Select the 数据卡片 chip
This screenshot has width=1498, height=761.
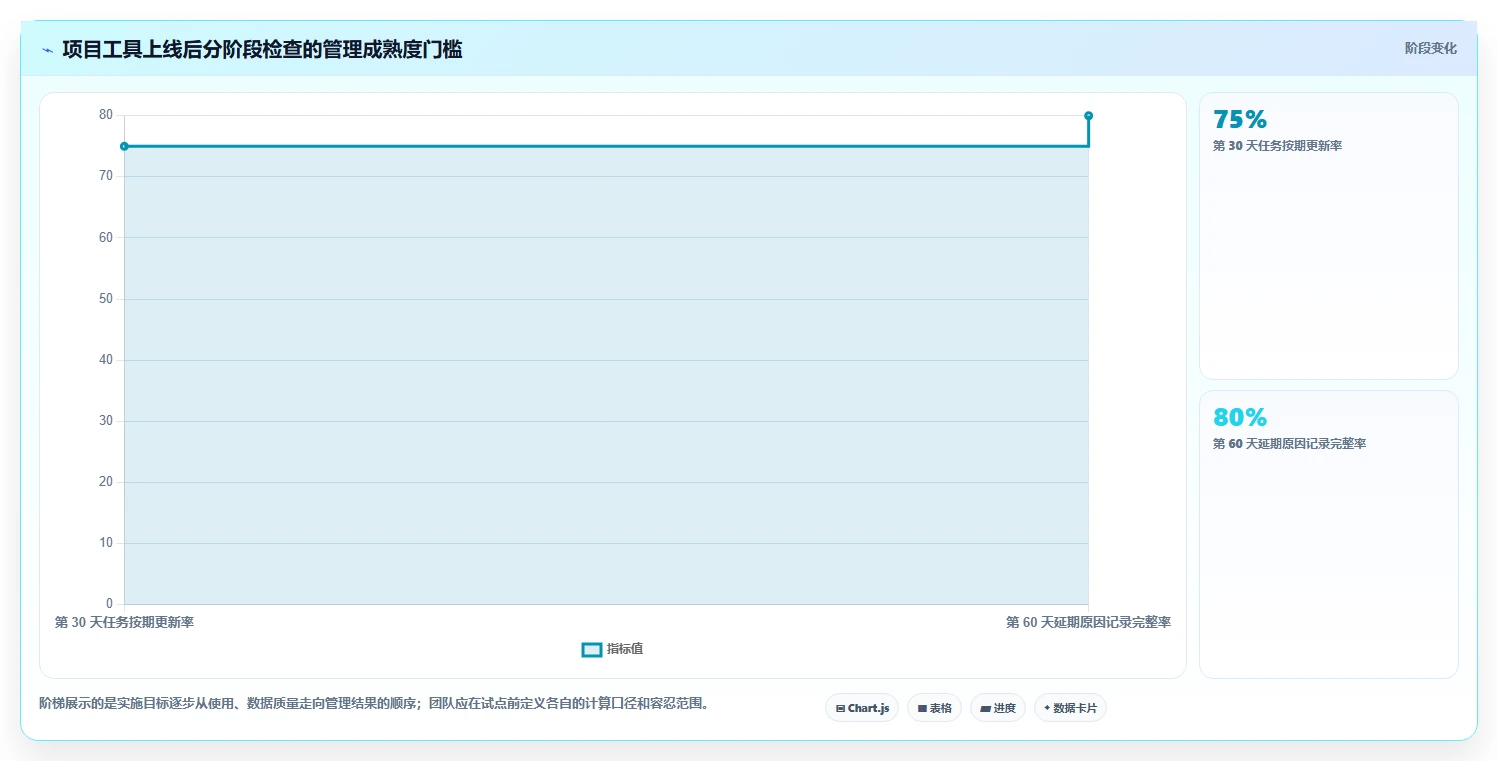1070,708
